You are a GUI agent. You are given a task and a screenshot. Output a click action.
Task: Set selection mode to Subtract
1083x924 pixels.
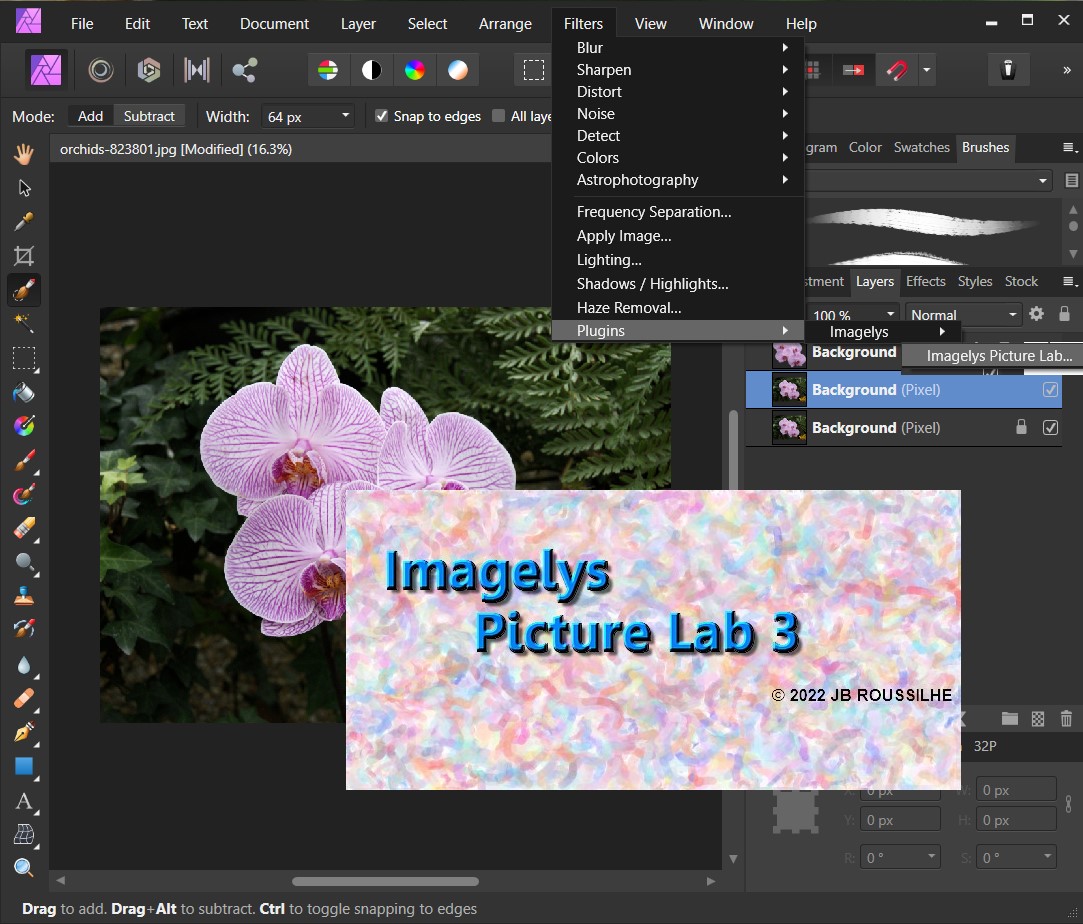click(x=149, y=116)
